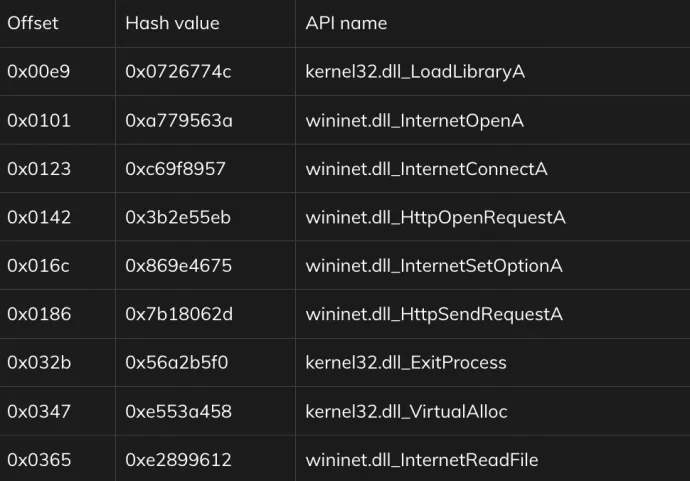Select hash value 0x7b18062d

coord(179,314)
